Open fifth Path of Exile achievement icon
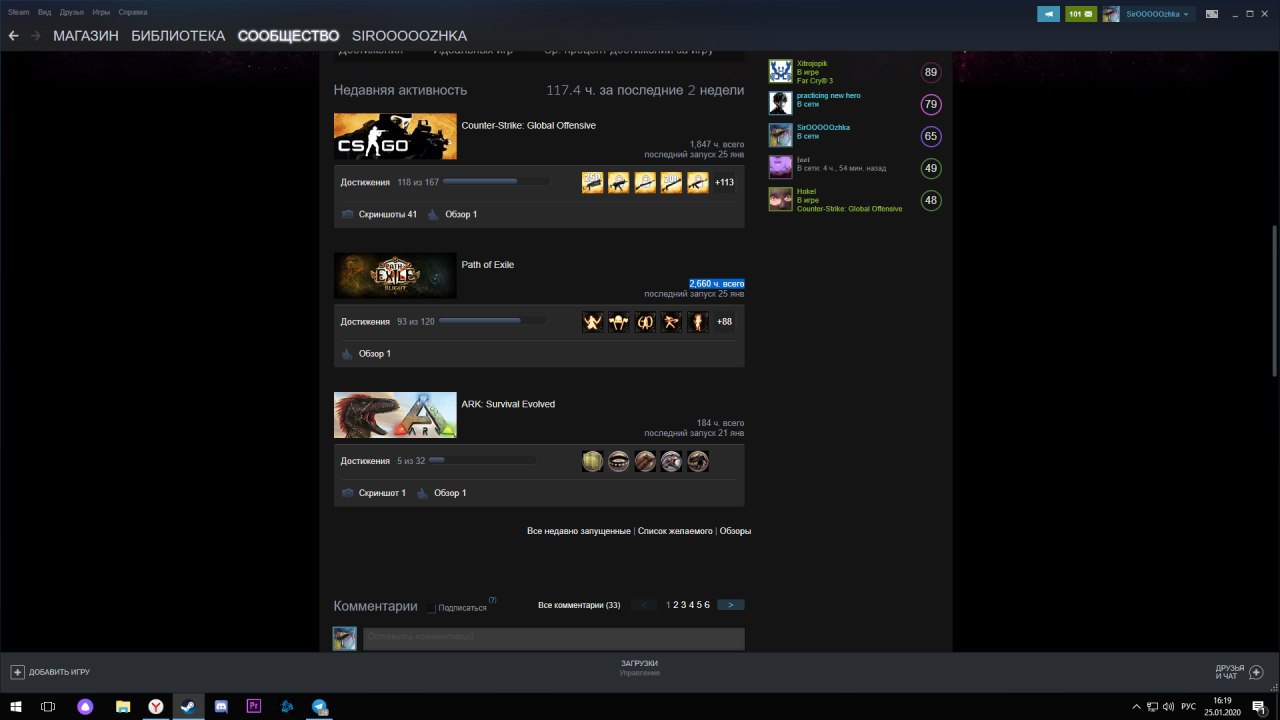The width and height of the screenshot is (1280, 720). (x=698, y=322)
